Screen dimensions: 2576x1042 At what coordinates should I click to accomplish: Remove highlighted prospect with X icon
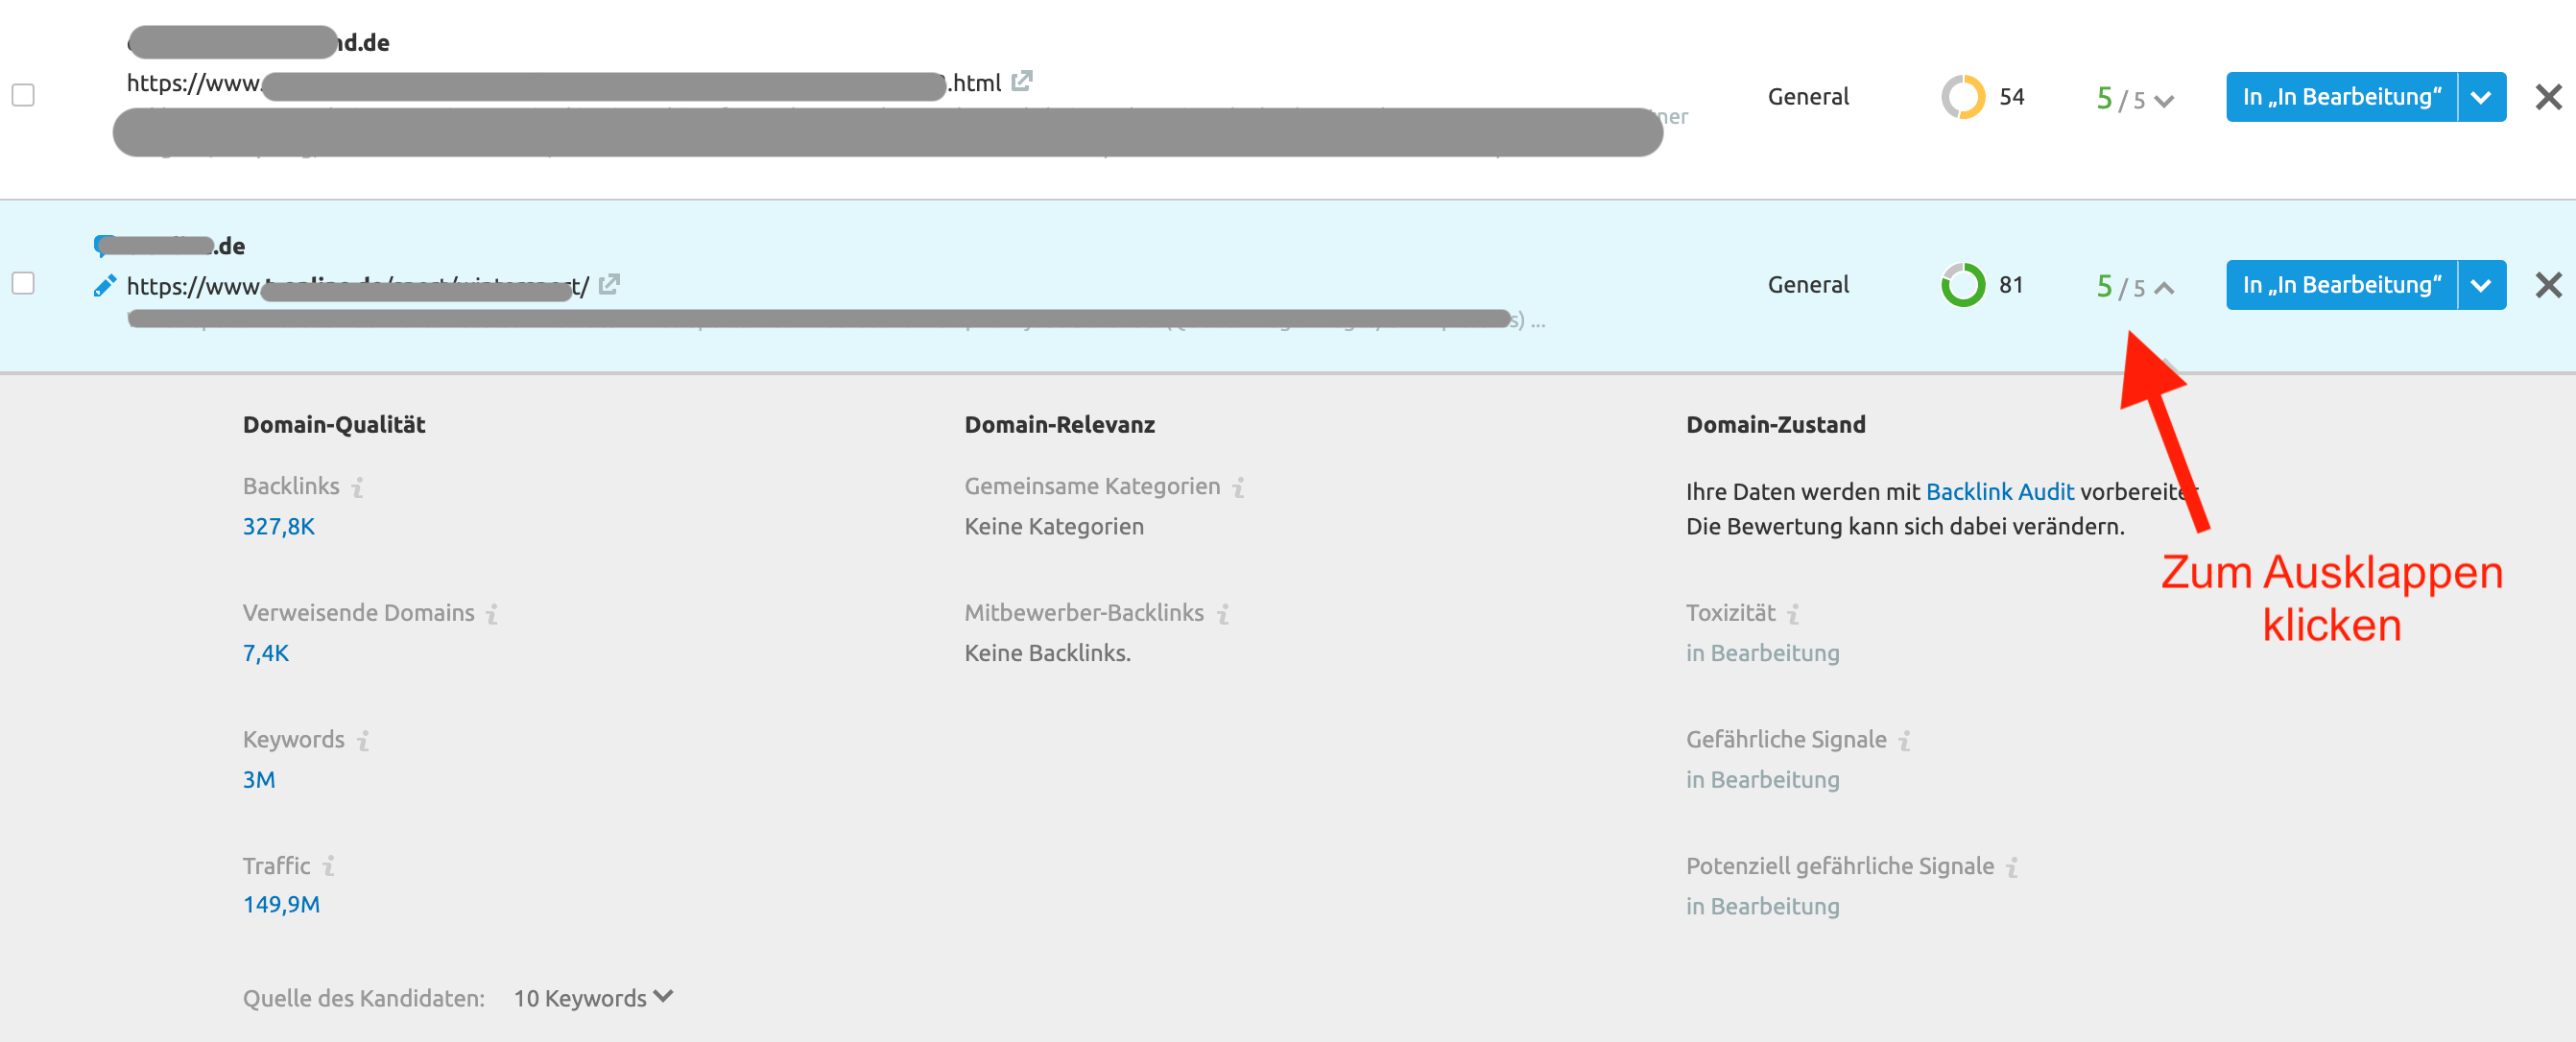[2548, 285]
